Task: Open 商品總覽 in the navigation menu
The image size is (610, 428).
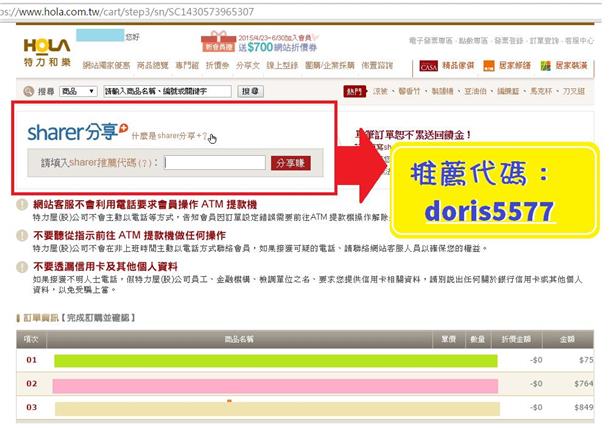Action: click(152, 65)
